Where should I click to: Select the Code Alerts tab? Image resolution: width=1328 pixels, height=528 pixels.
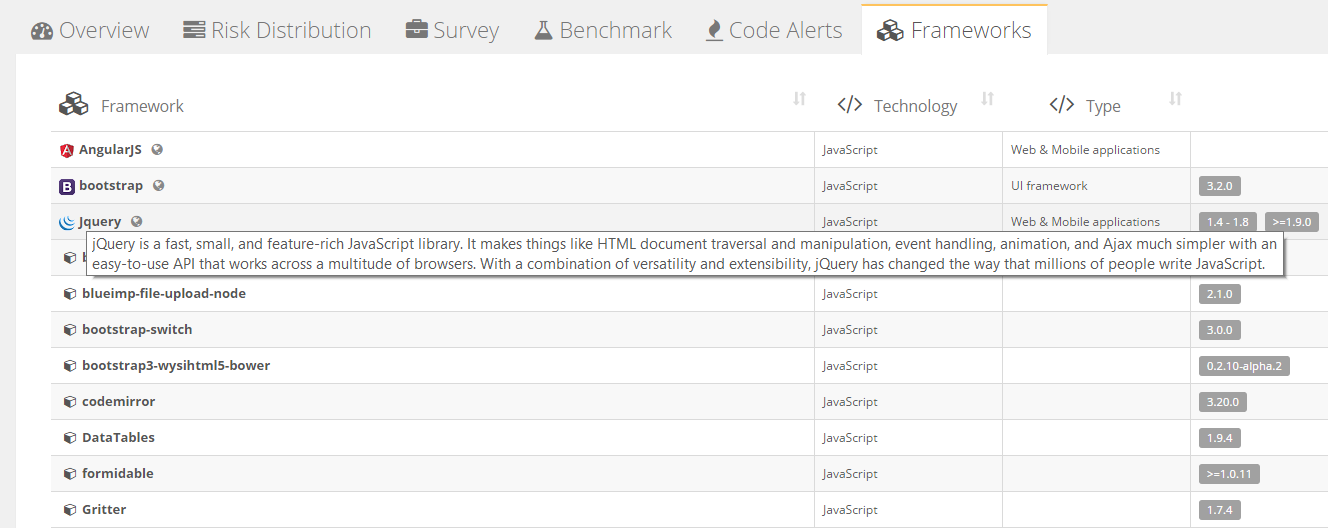click(x=774, y=30)
